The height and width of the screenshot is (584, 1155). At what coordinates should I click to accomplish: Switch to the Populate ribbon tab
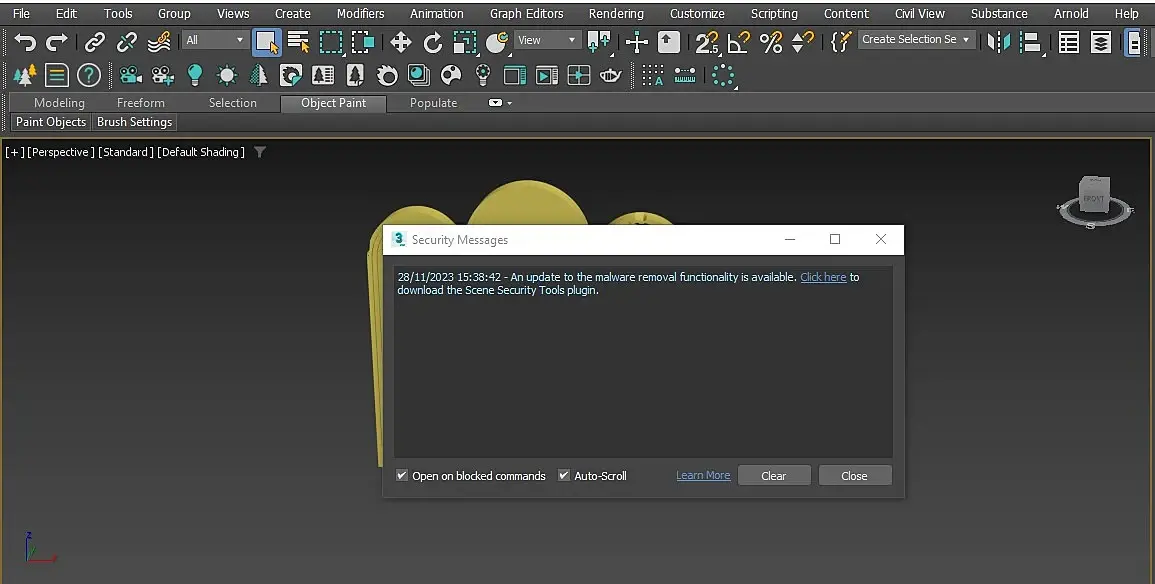point(433,103)
